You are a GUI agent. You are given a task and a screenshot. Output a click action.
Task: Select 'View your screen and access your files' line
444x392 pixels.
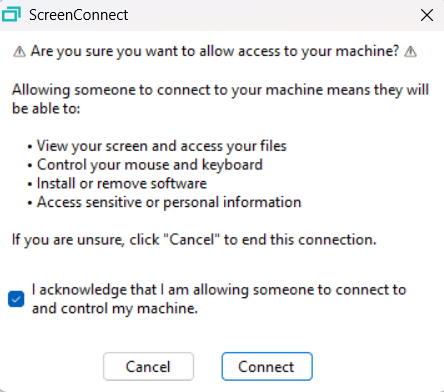161,146
